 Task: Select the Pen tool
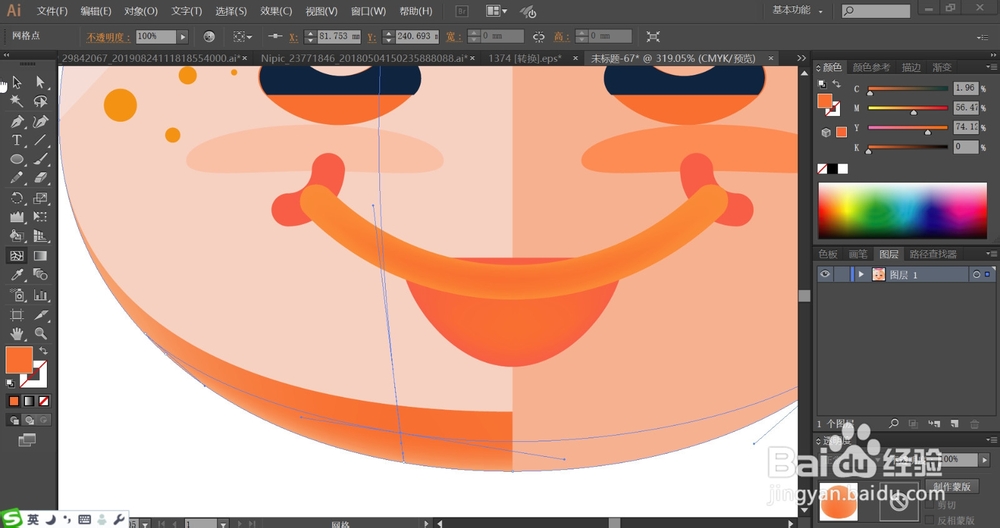tap(17, 121)
